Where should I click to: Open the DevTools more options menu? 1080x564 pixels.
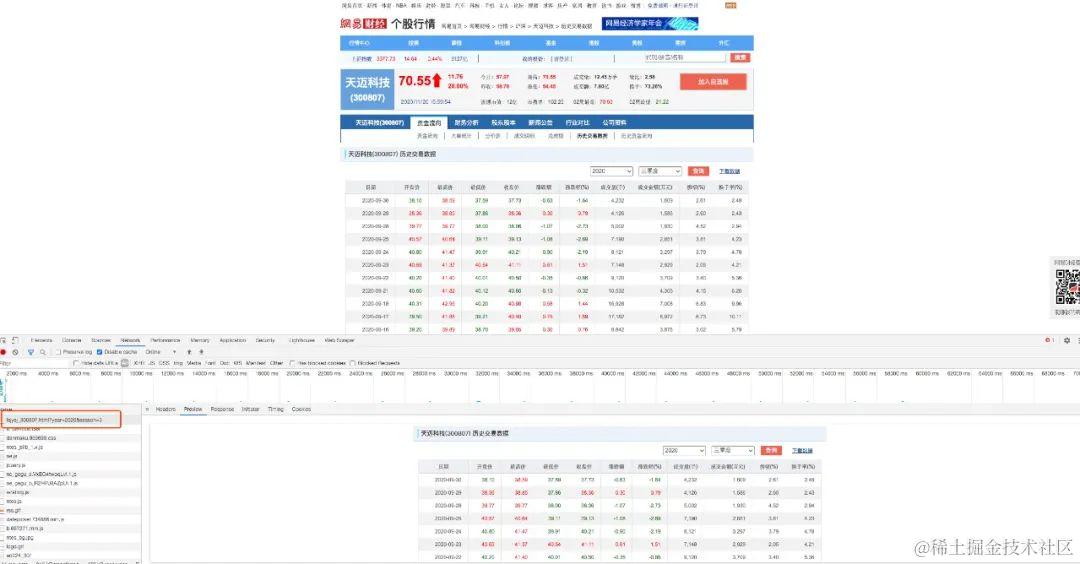coord(1077,340)
